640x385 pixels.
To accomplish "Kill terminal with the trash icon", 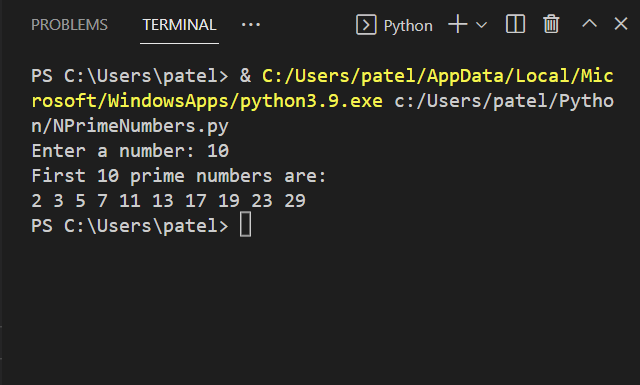I will [x=551, y=24].
